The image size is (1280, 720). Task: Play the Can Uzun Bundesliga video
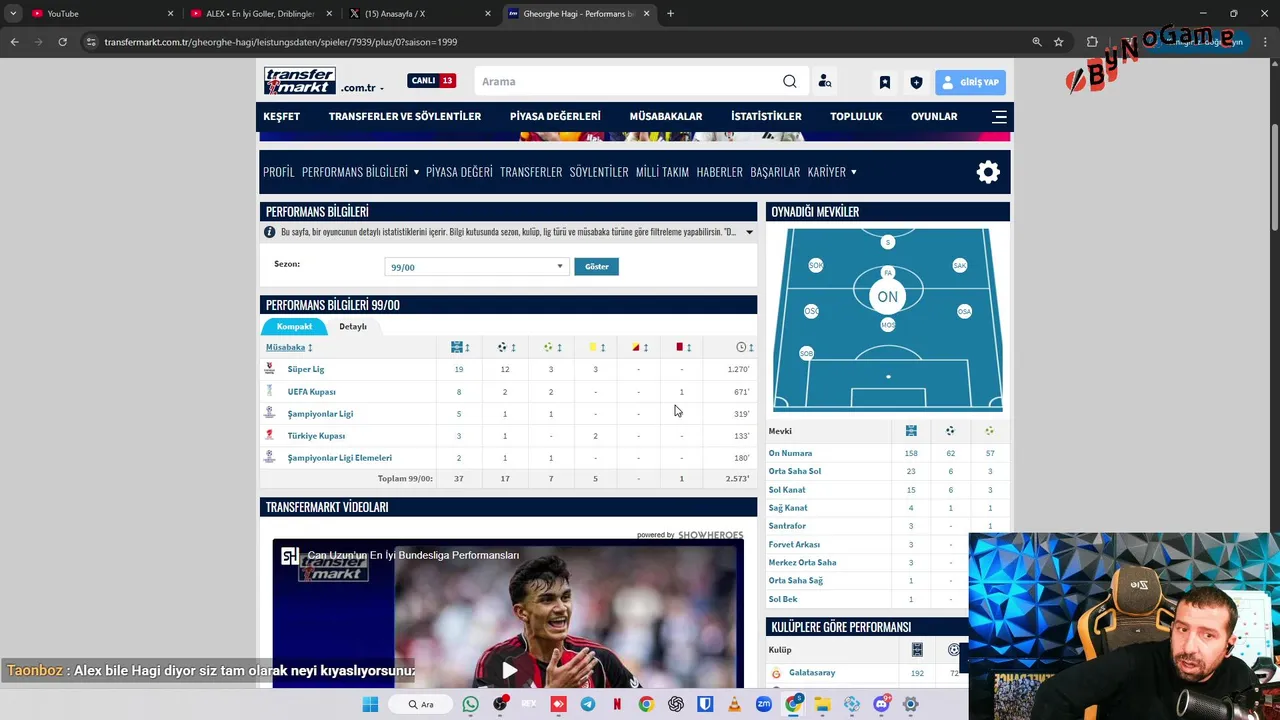[509, 670]
